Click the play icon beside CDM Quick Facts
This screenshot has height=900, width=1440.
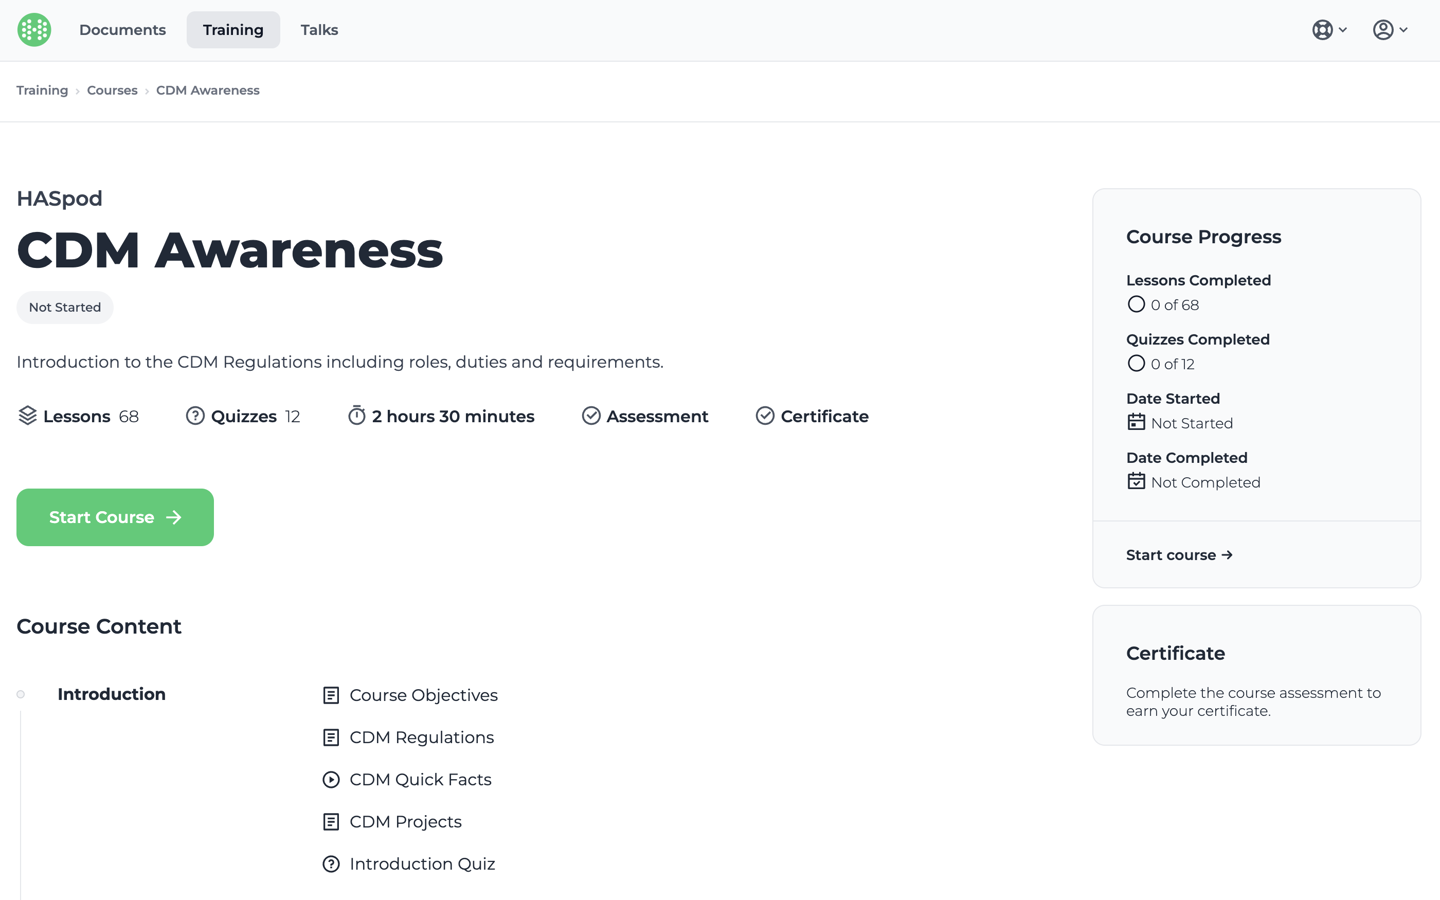point(331,780)
